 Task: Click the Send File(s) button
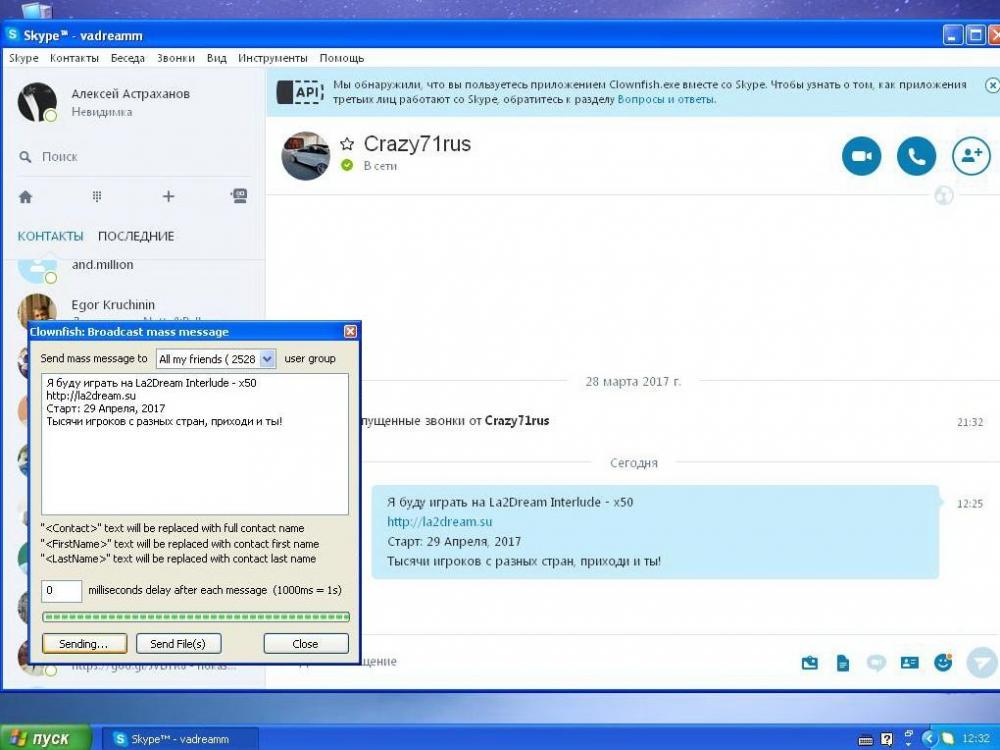178,644
